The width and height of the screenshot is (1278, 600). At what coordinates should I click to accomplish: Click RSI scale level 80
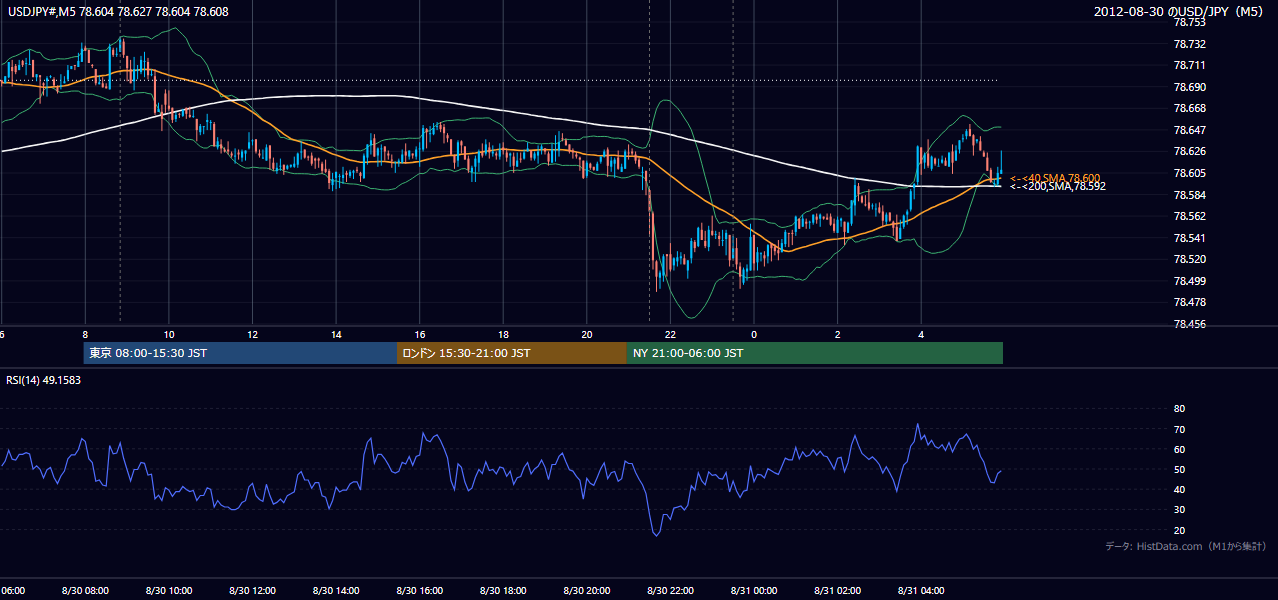click(x=1179, y=409)
